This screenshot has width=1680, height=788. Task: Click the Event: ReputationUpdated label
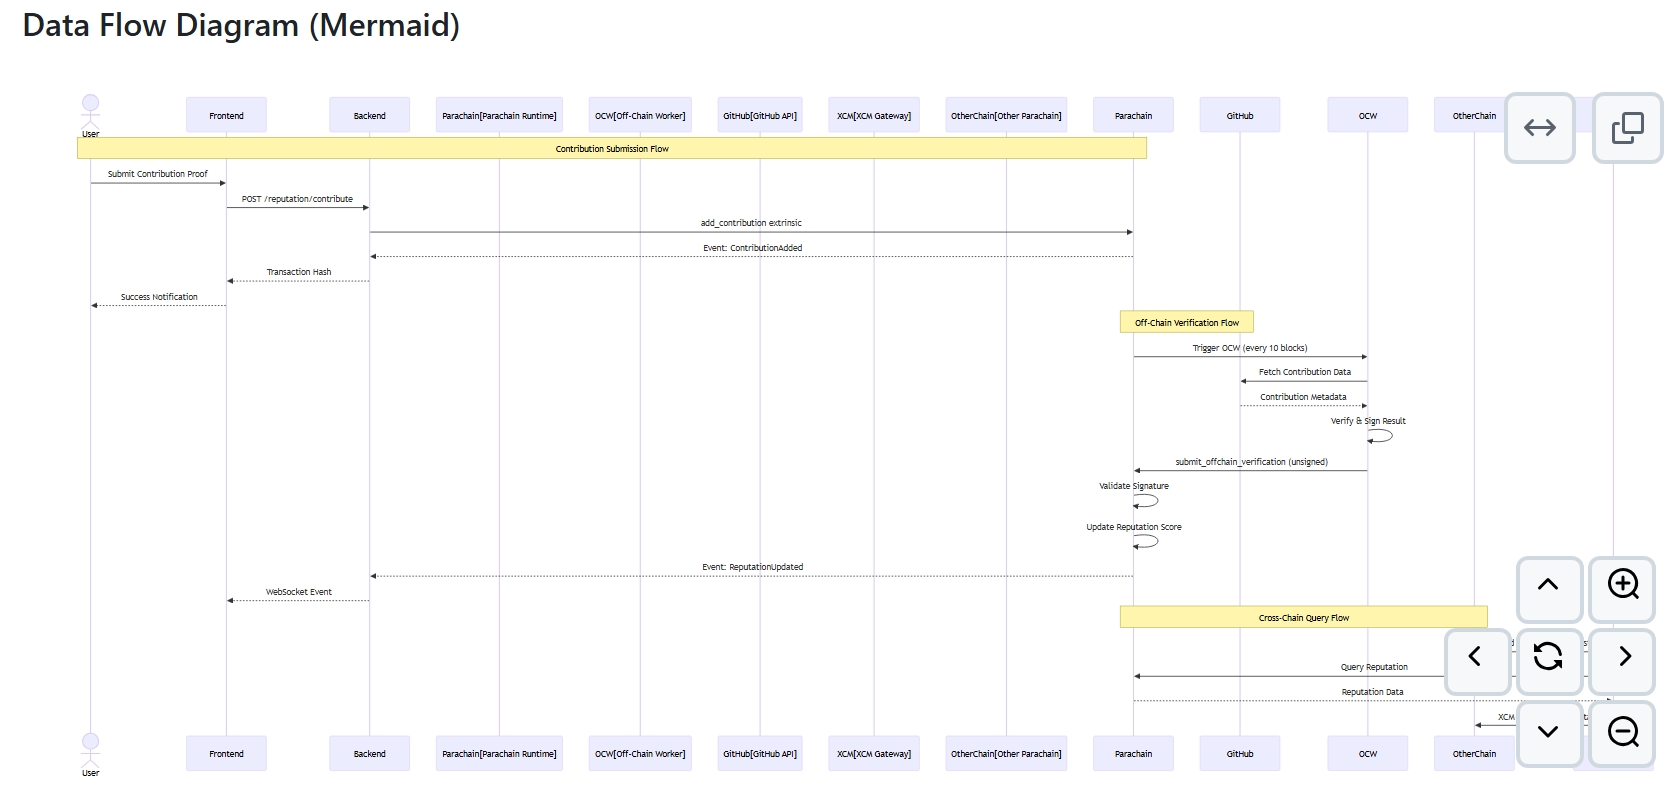752,567
